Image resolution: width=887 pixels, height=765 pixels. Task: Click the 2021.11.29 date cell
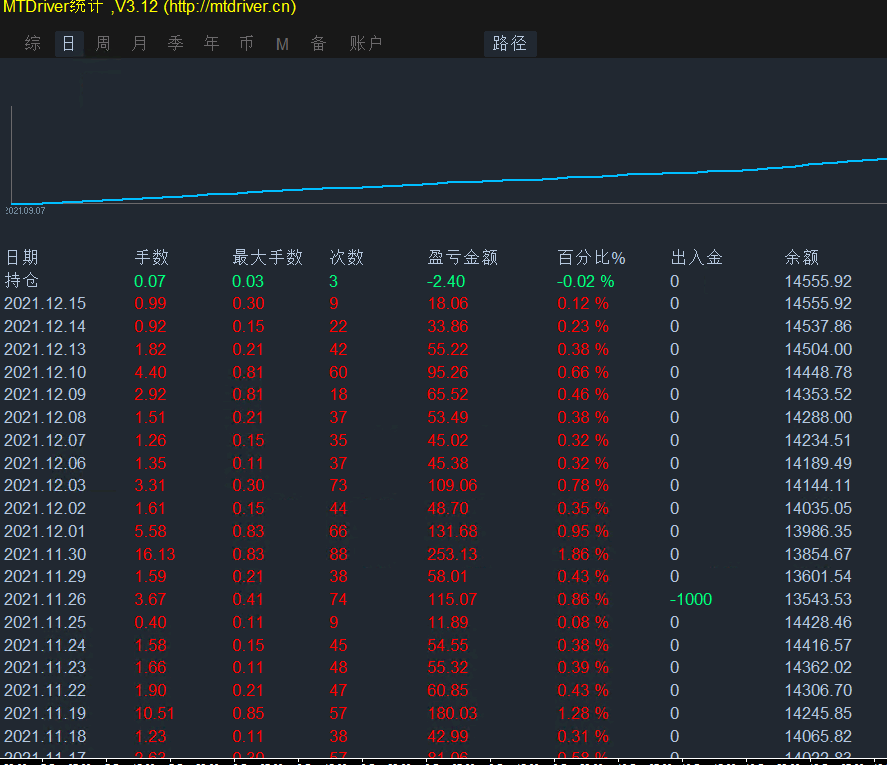[x=45, y=577]
